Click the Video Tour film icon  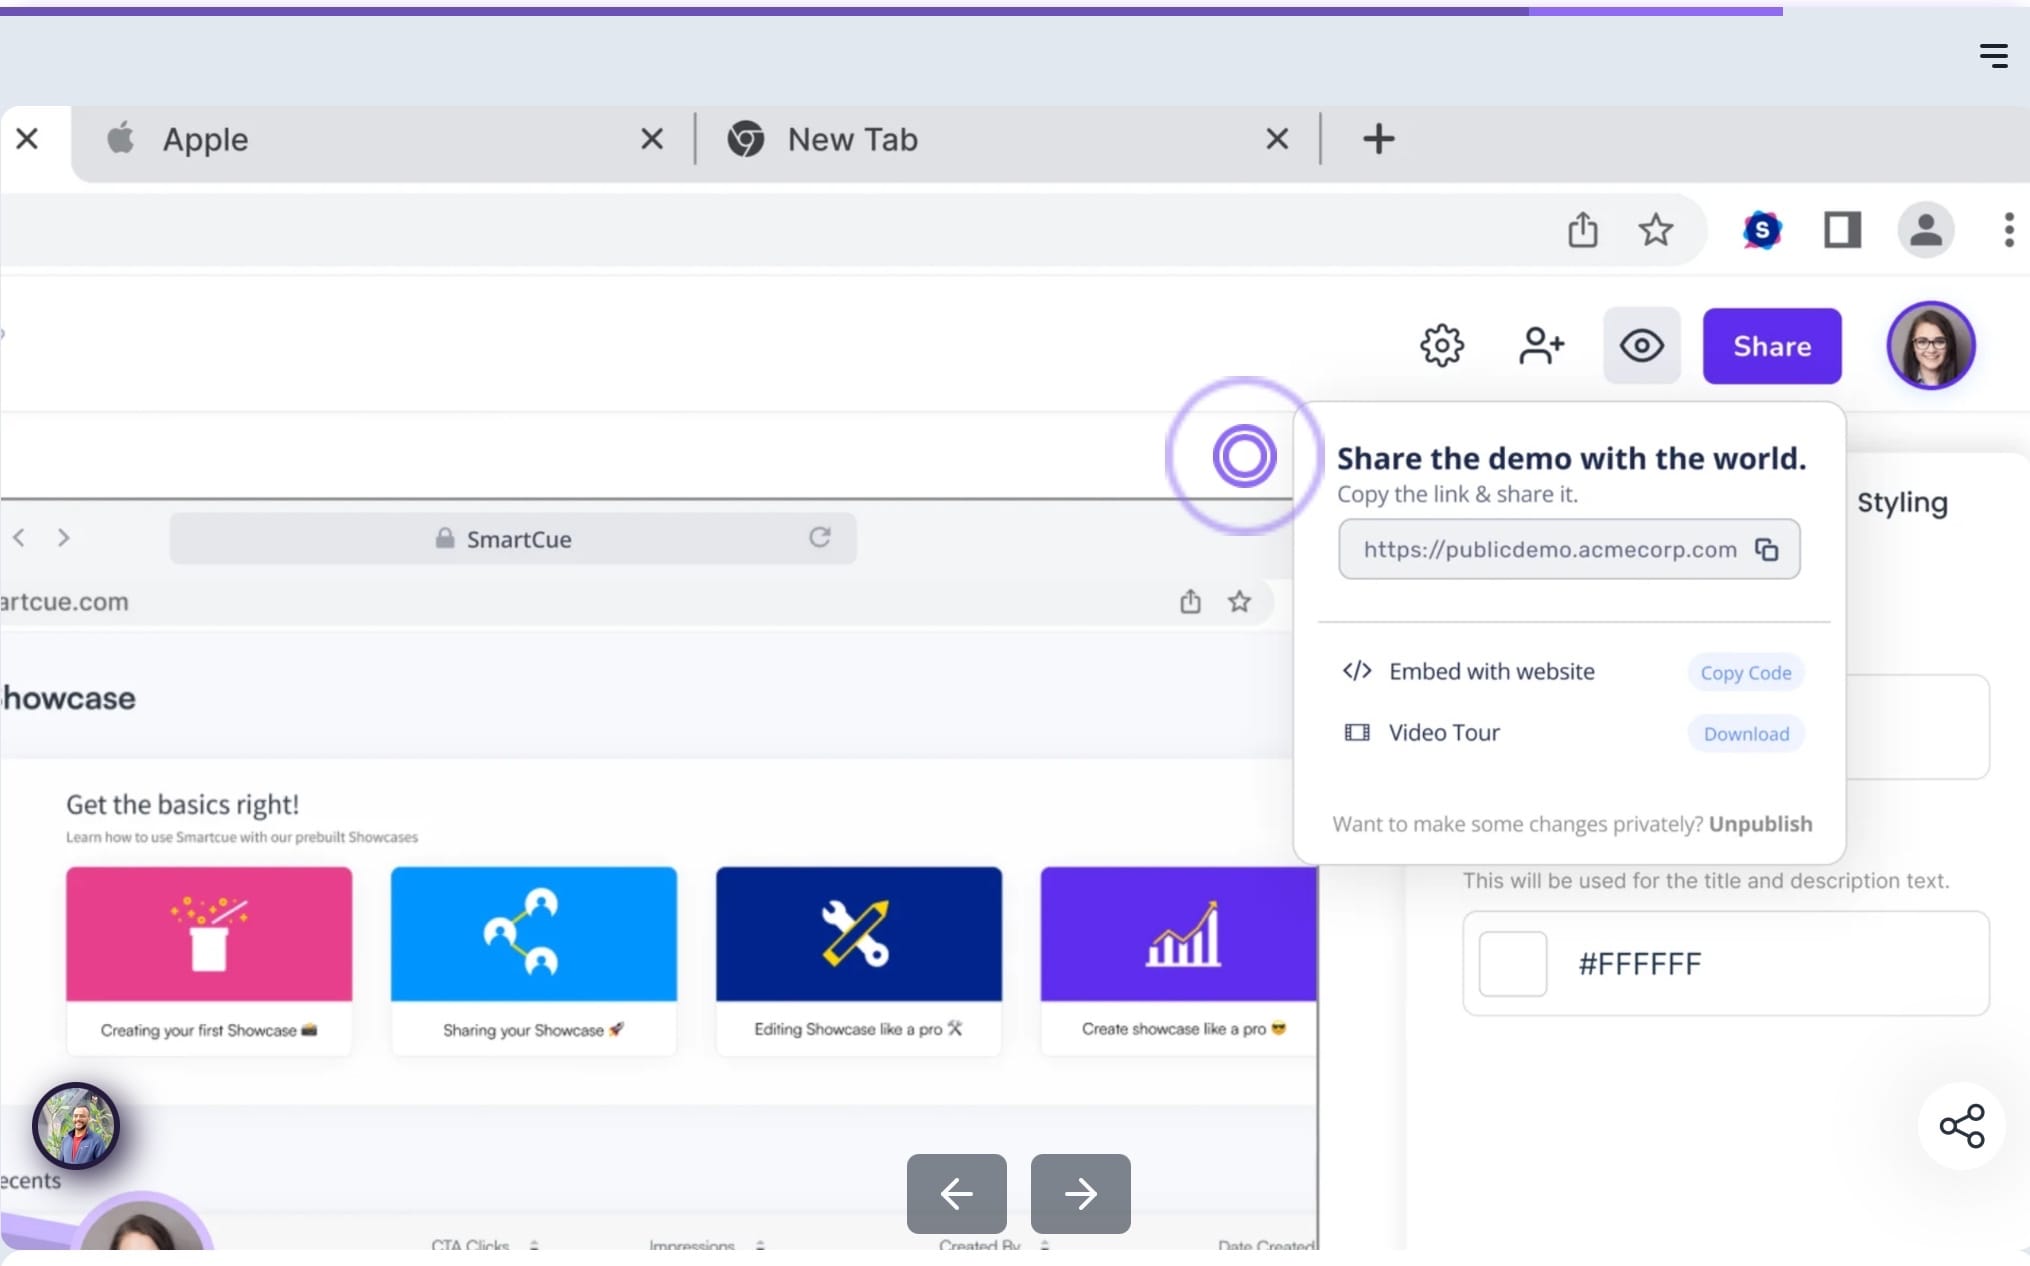pos(1356,732)
